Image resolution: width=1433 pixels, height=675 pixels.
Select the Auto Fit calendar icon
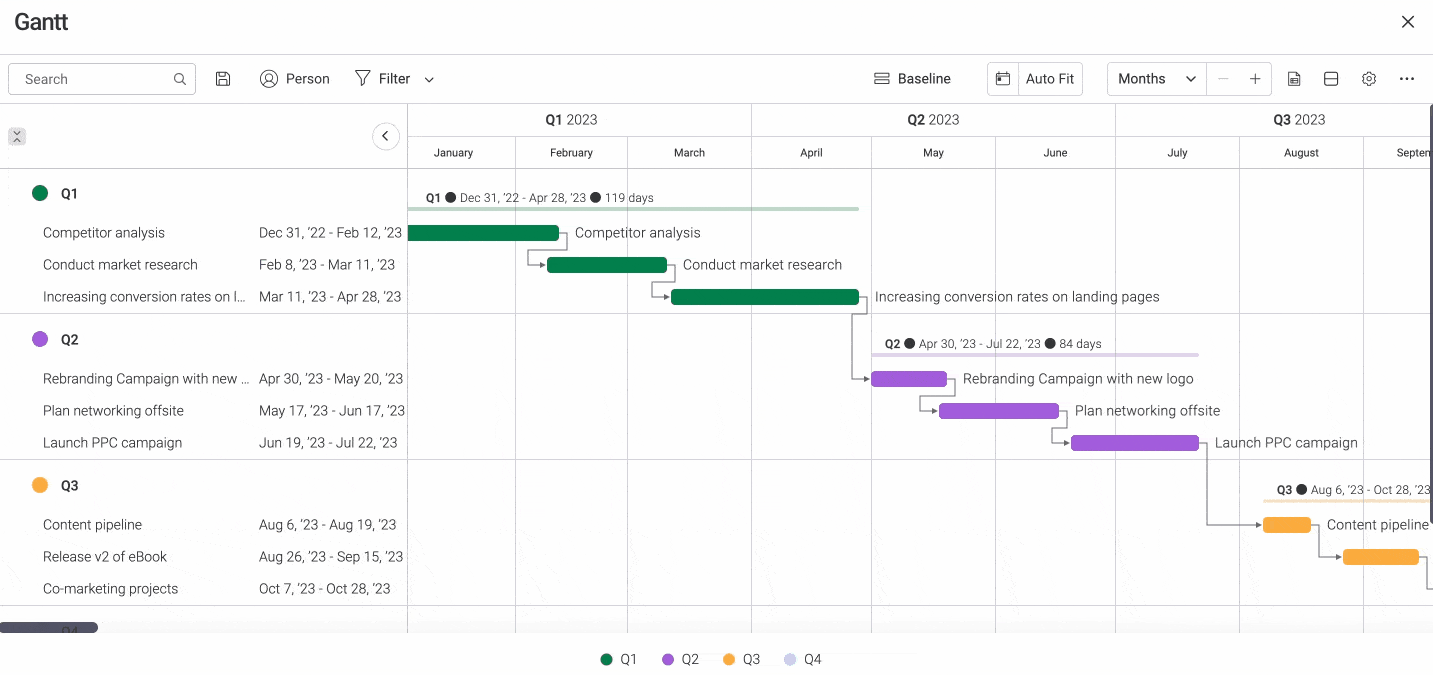tap(1003, 78)
